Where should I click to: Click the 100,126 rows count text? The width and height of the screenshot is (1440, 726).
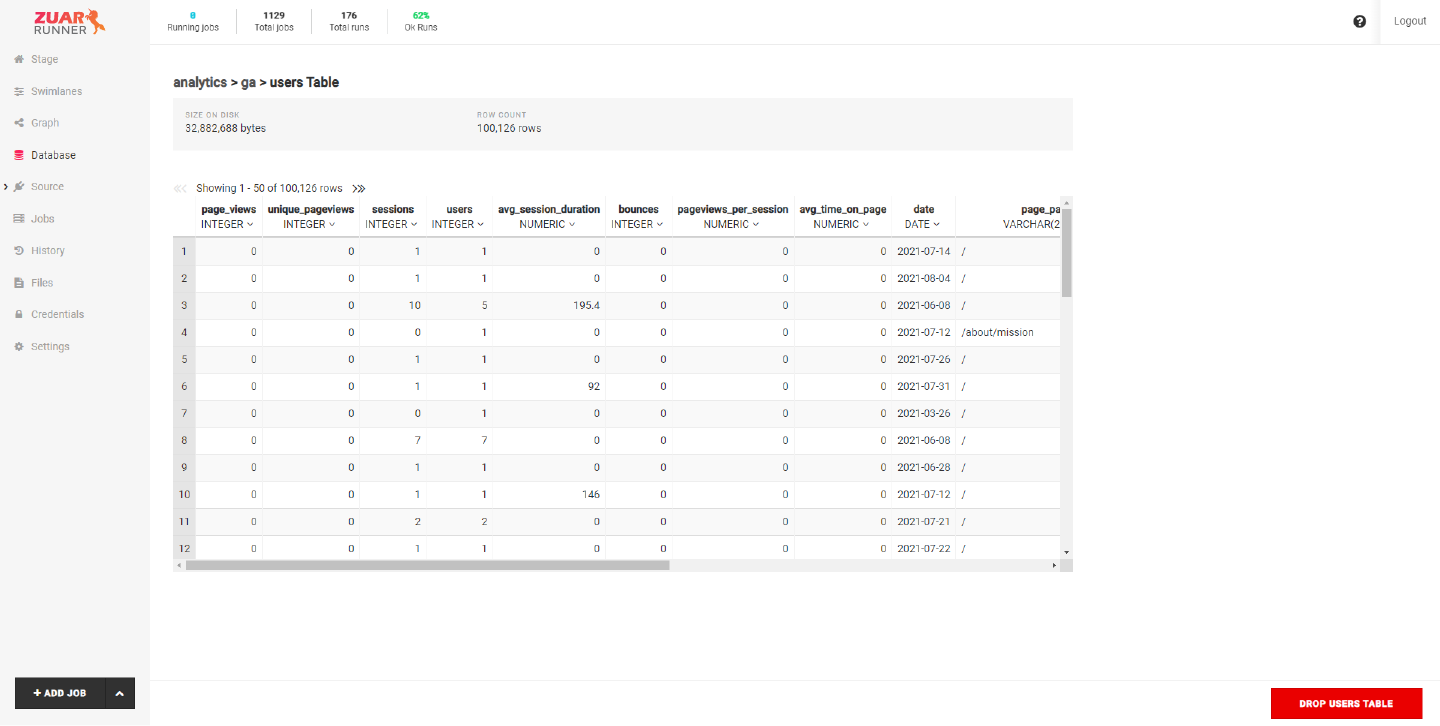click(509, 128)
